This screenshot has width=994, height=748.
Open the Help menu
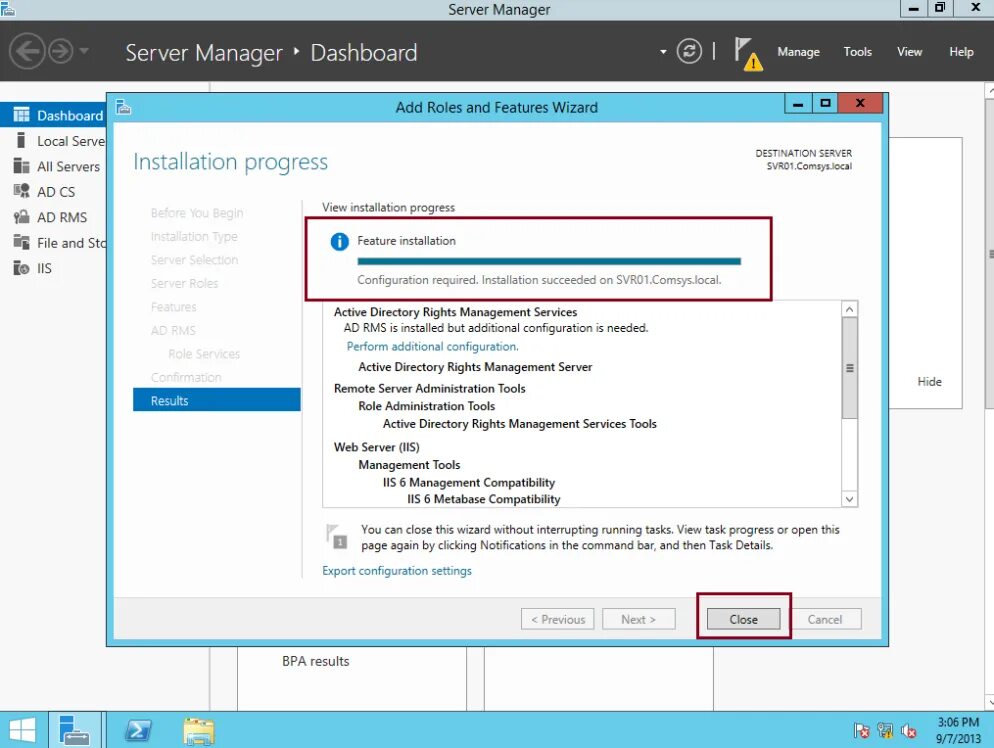(961, 52)
